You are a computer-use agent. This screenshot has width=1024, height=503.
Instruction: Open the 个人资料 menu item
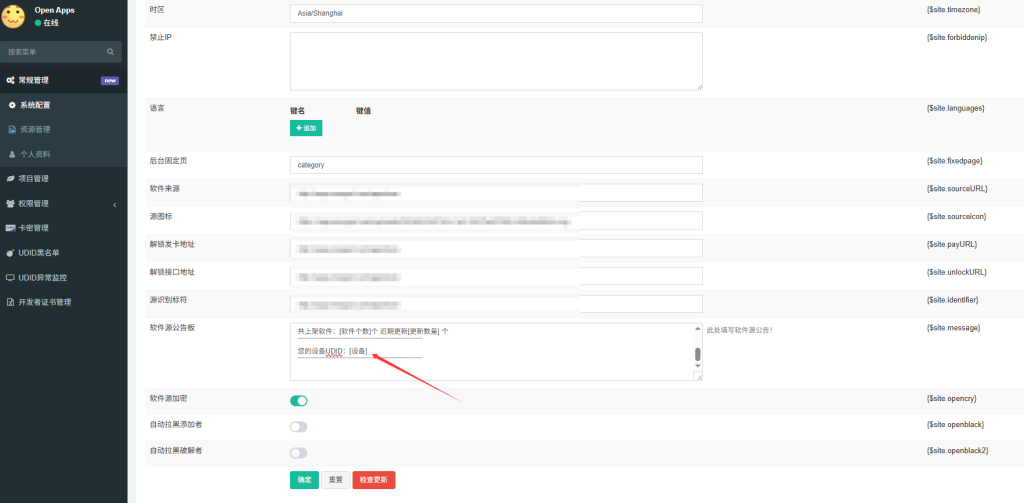click(63, 154)
